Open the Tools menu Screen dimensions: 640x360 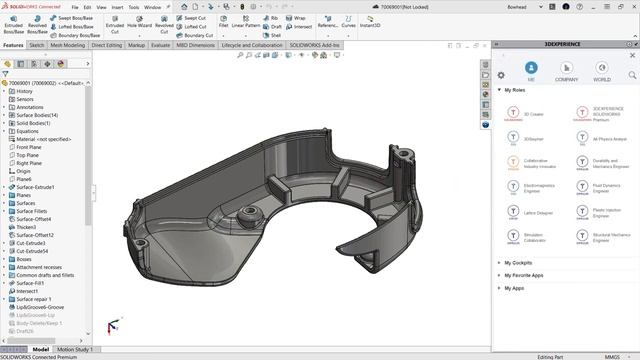pyautogui.click(x=134, y=7)
